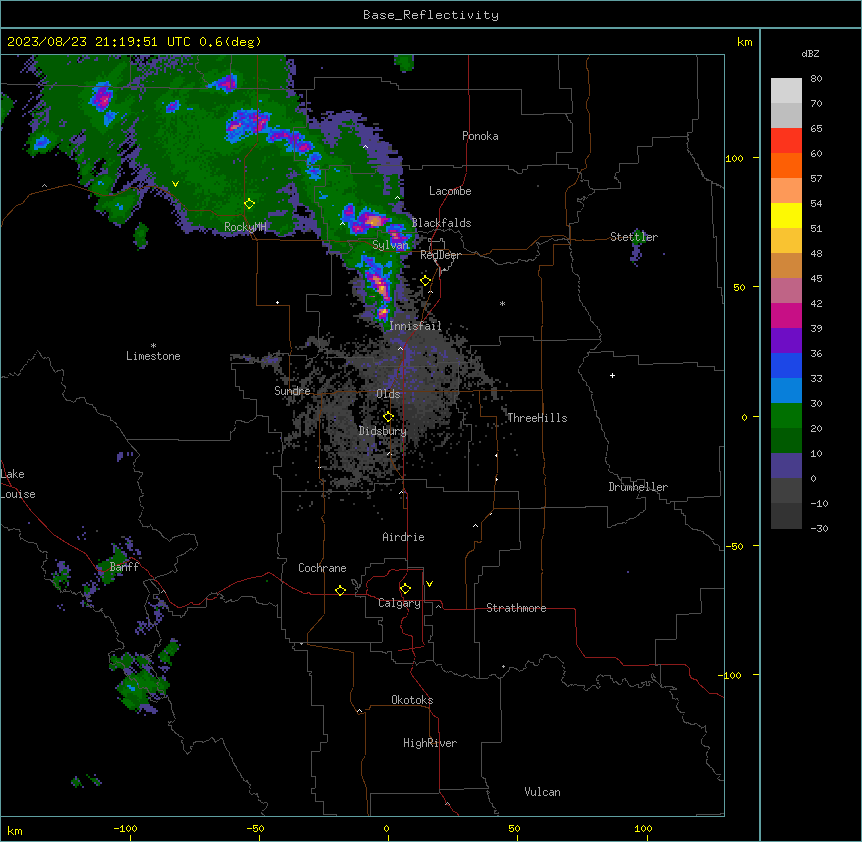Click the yellow V marker northwest of RockyMH

click(x=175, y=184)
